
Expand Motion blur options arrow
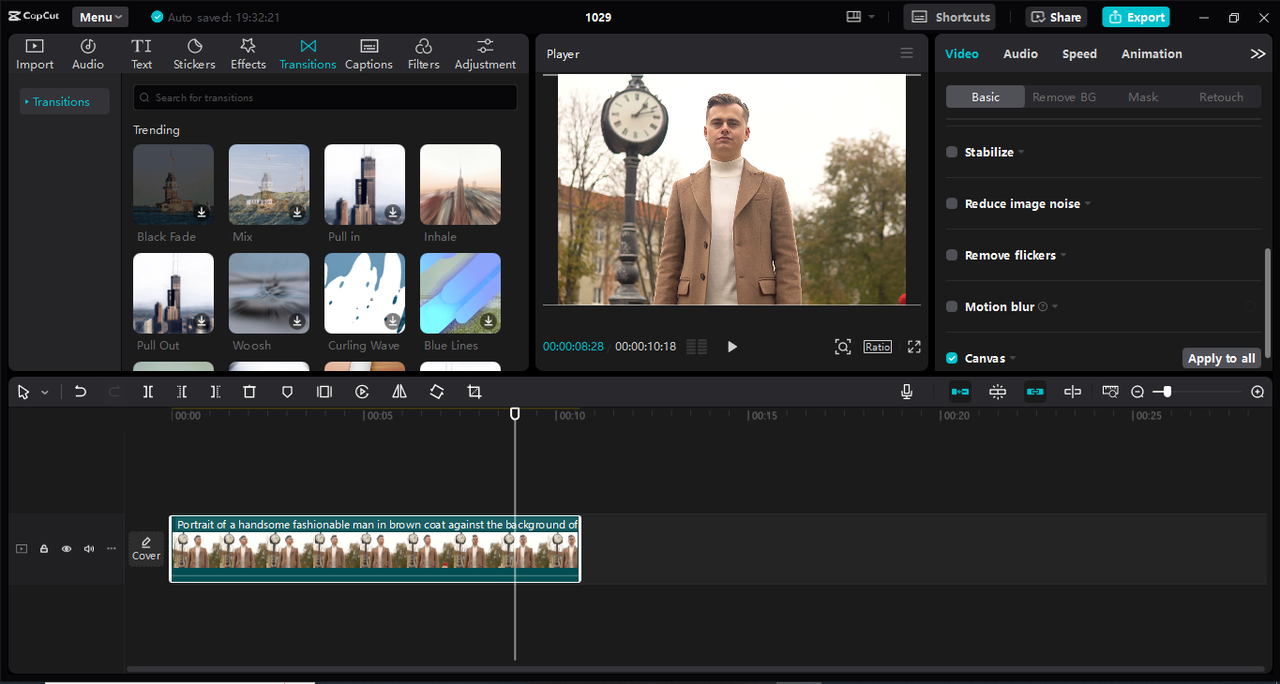click(x=1055, y=307)
